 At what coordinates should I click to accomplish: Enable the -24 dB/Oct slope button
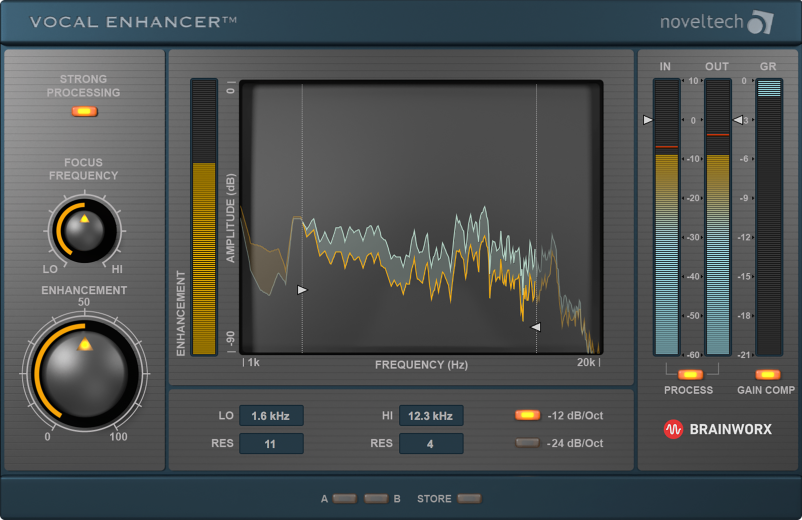pos(527,443)
